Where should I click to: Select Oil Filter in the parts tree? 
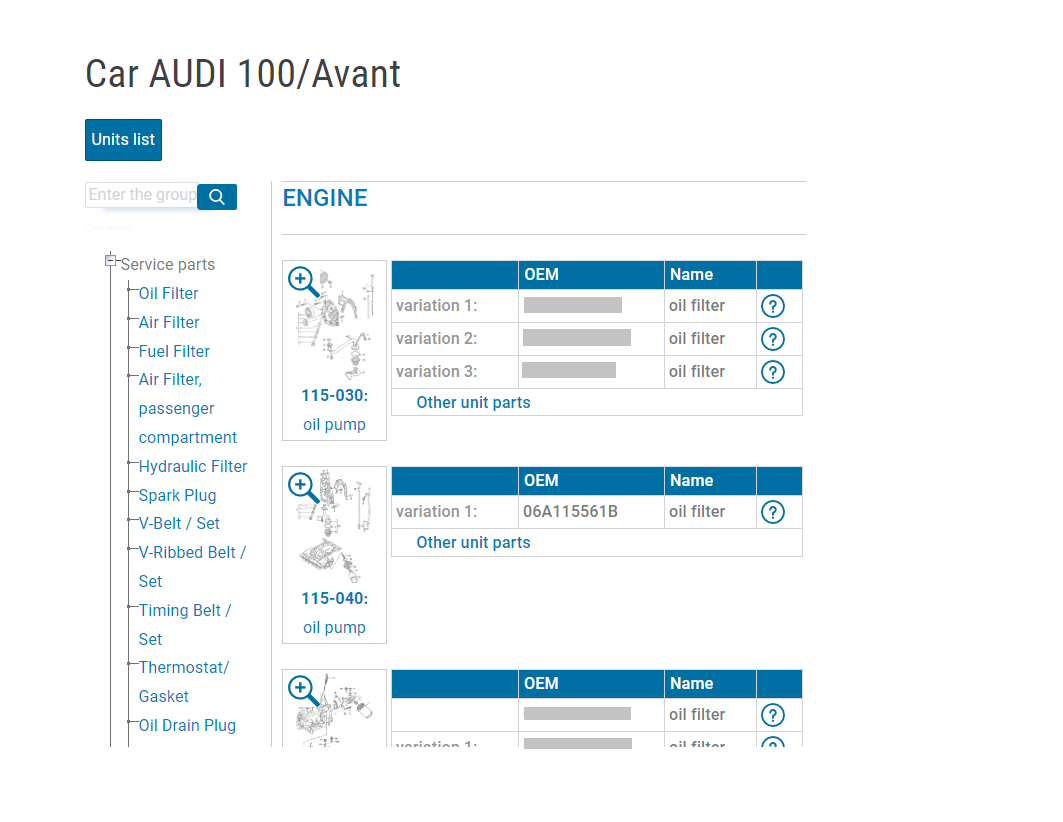(167, 293)
